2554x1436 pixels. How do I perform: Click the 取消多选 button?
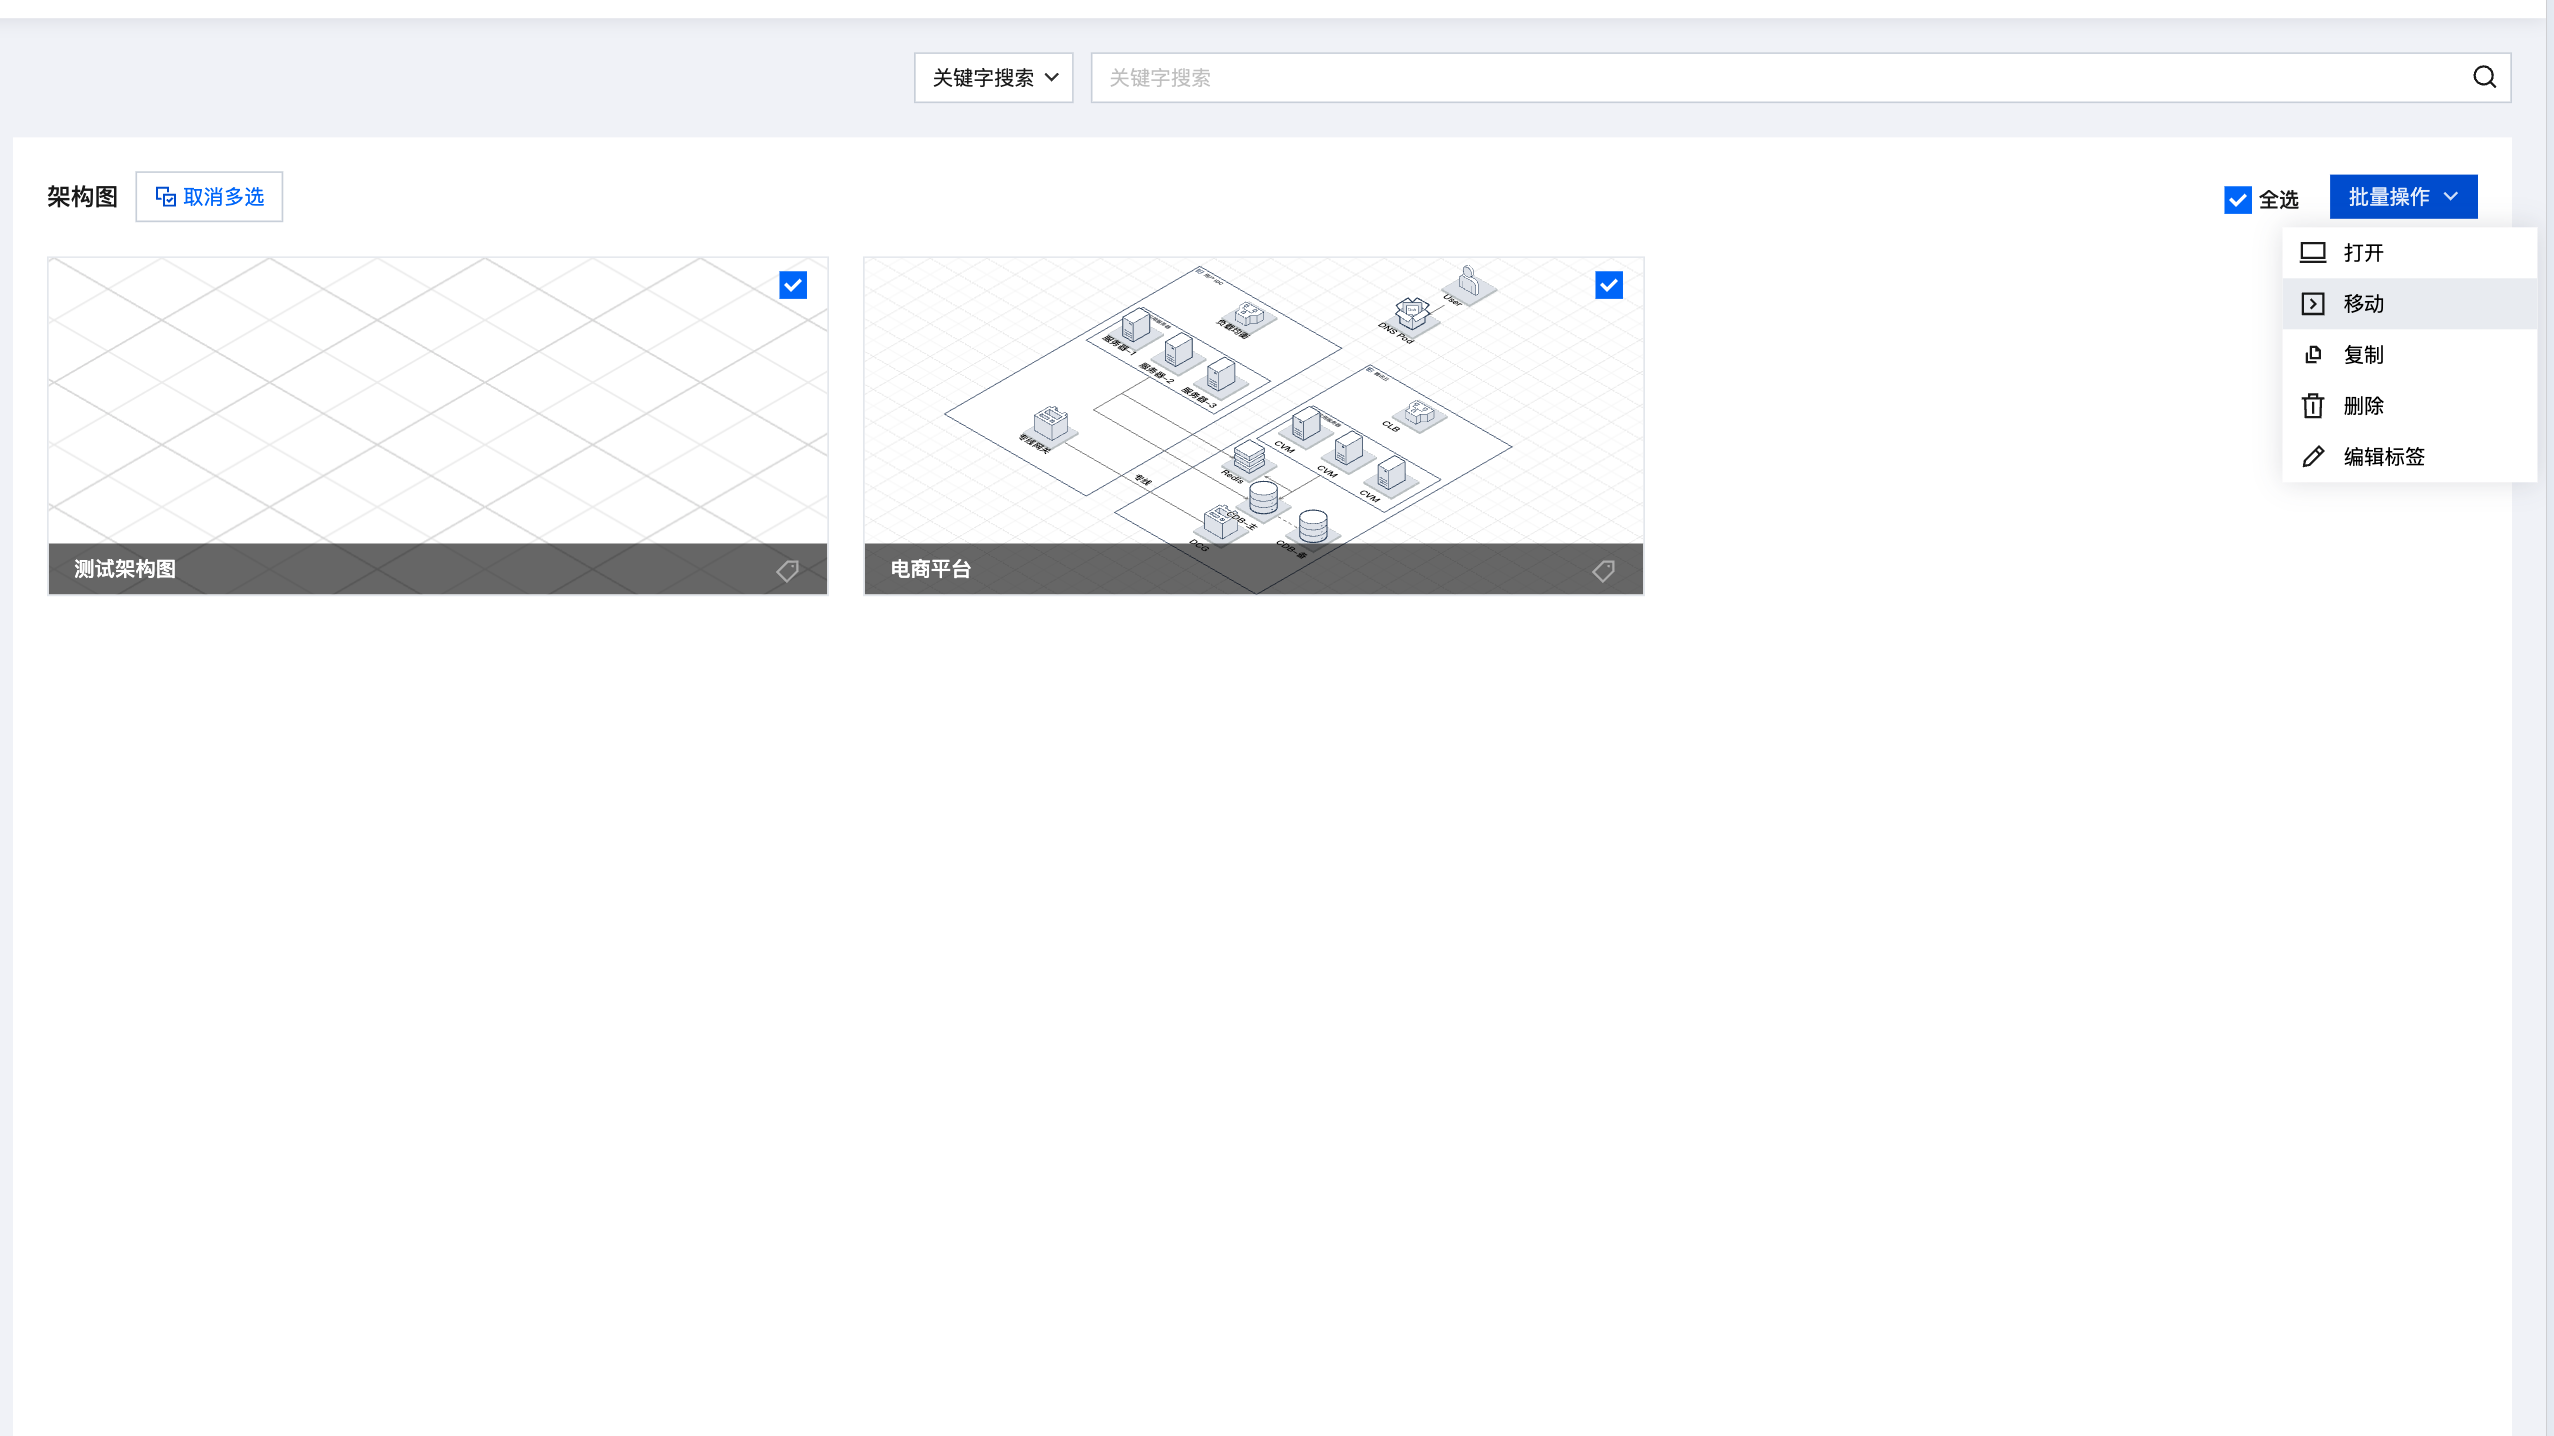pos(209,197)
